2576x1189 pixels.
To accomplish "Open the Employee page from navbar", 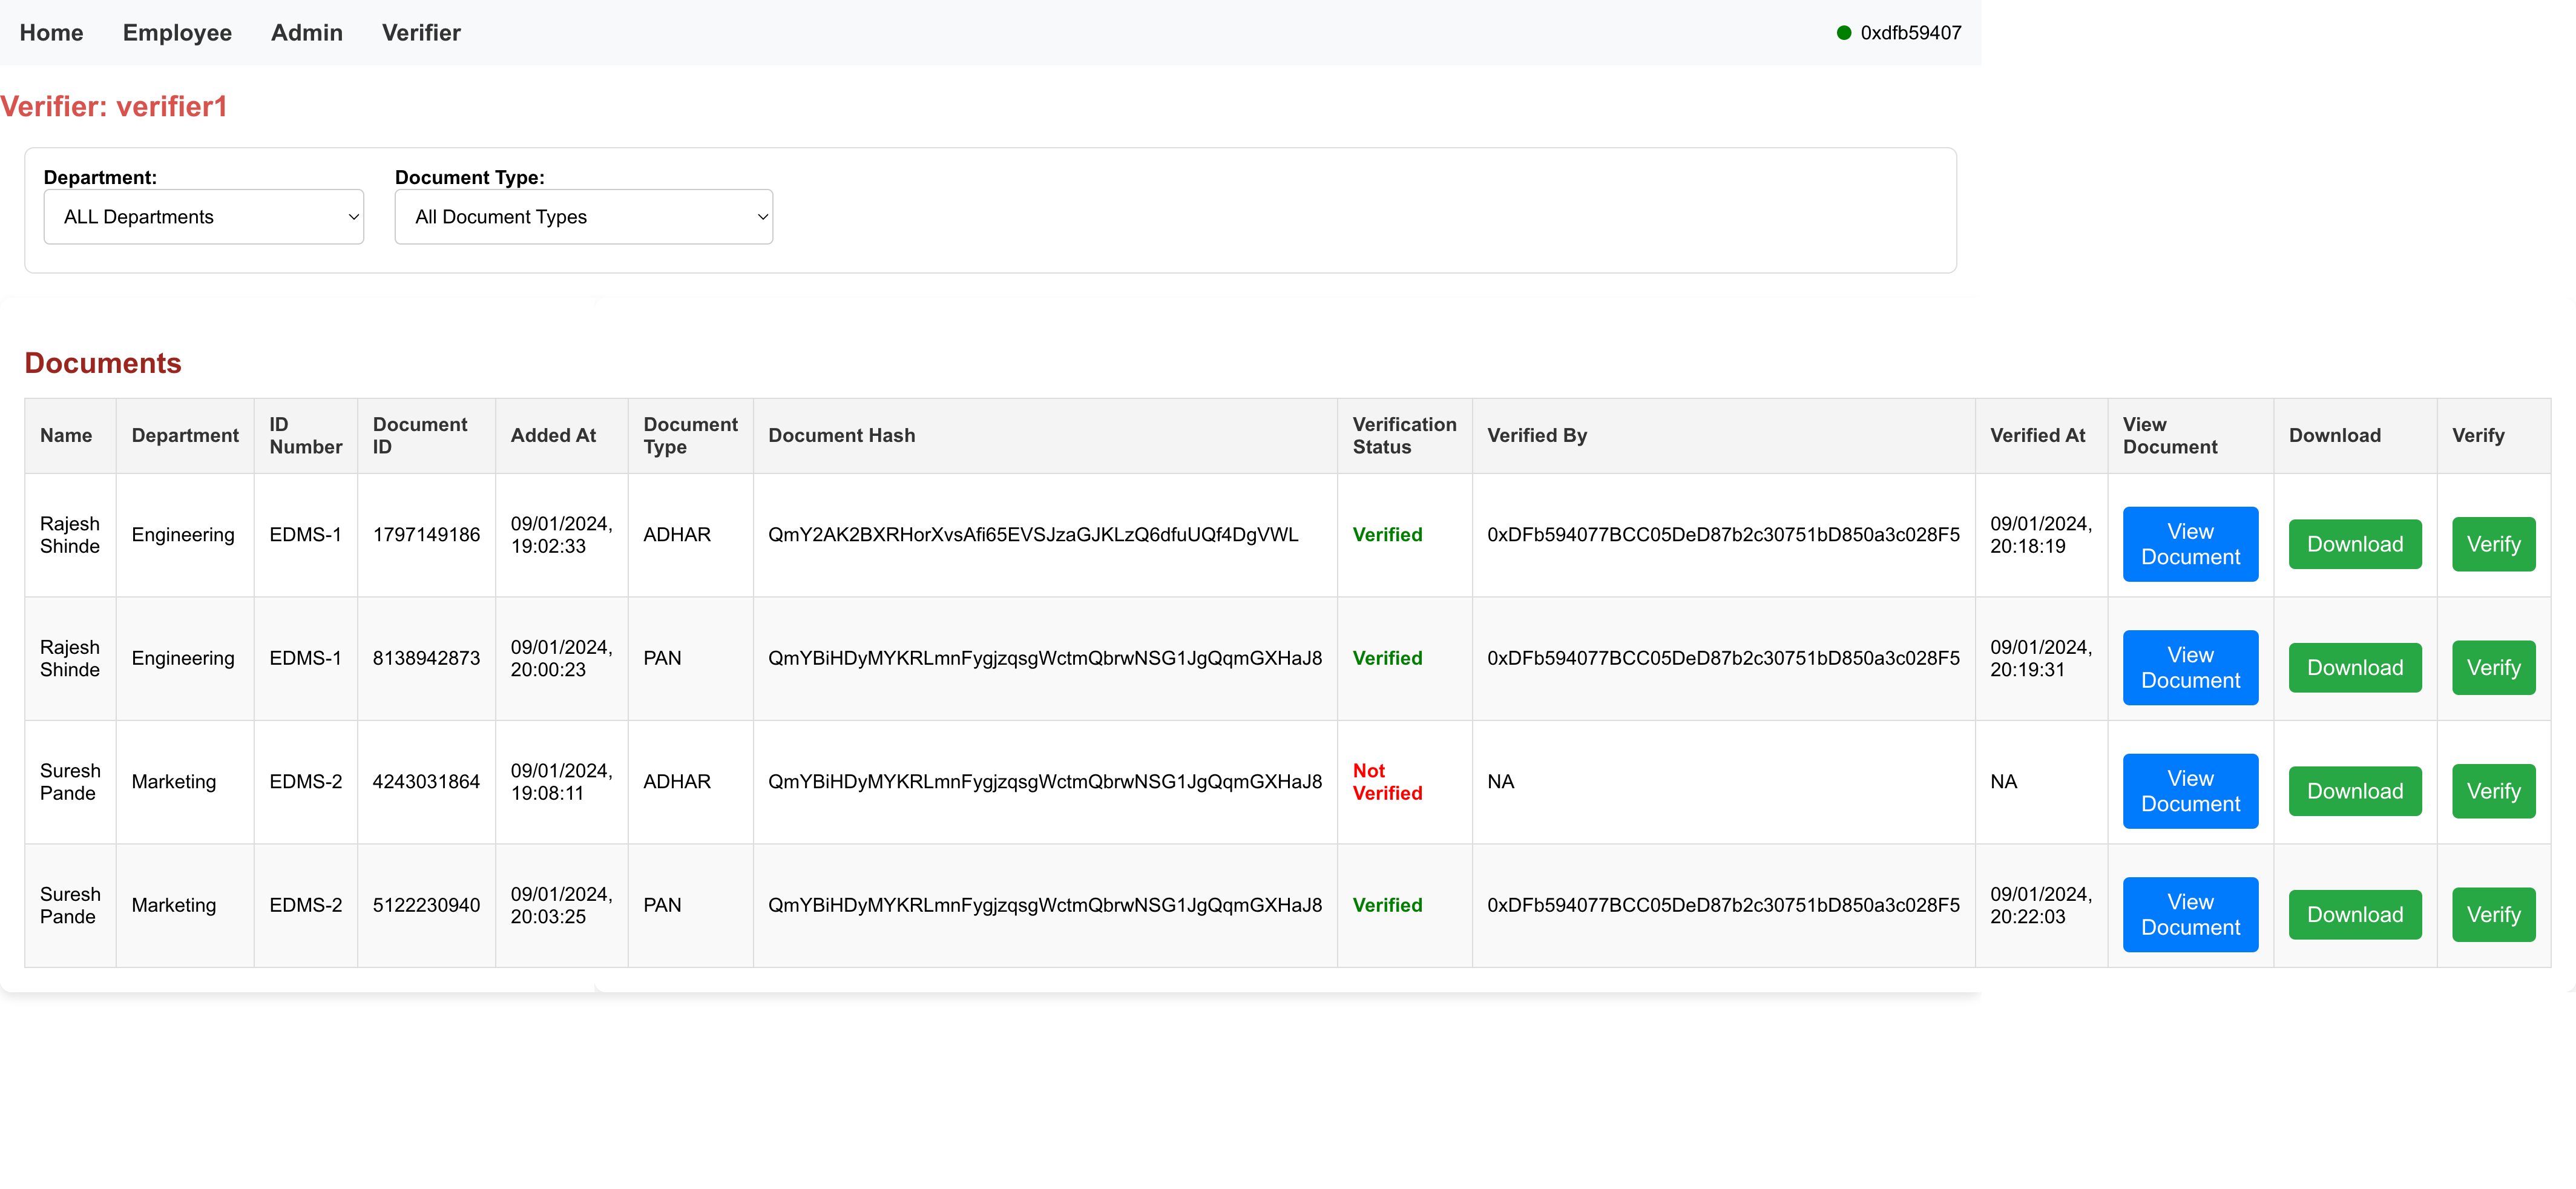I will (x=177, y=33).
